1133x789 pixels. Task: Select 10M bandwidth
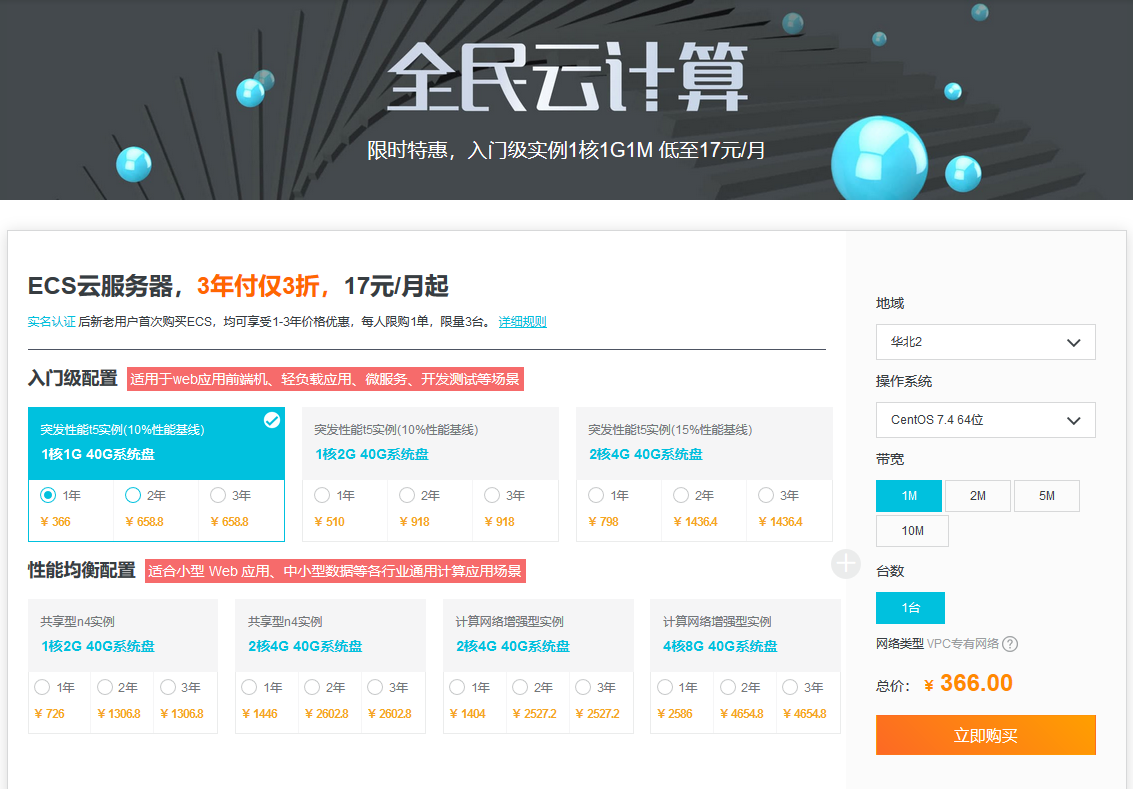point(911,531)
